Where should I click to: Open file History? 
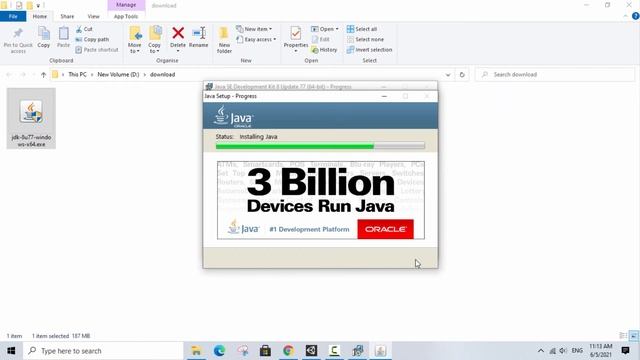coord(324,49)
